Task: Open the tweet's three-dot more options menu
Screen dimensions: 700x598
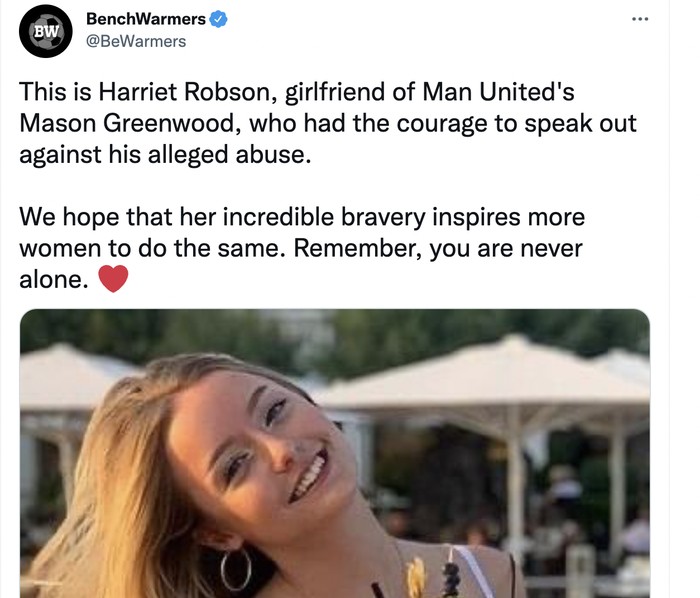Action: [640, 19]
